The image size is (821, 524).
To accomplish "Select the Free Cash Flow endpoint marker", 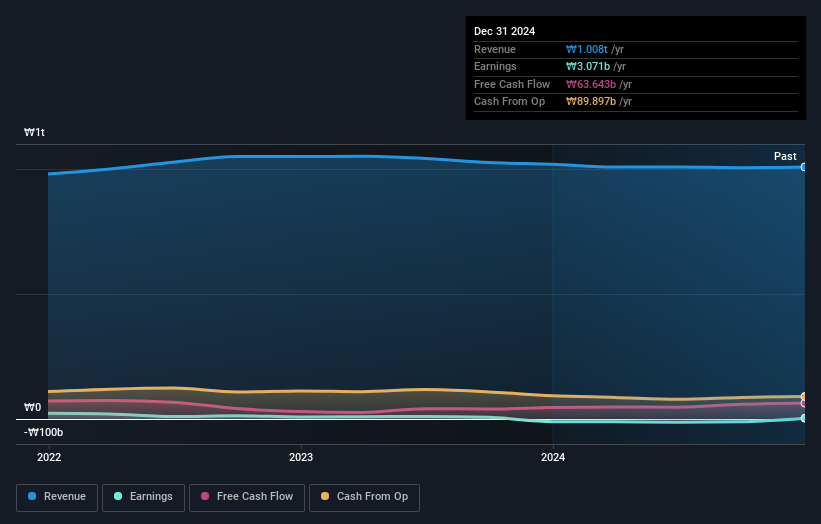I will point(803,403).
